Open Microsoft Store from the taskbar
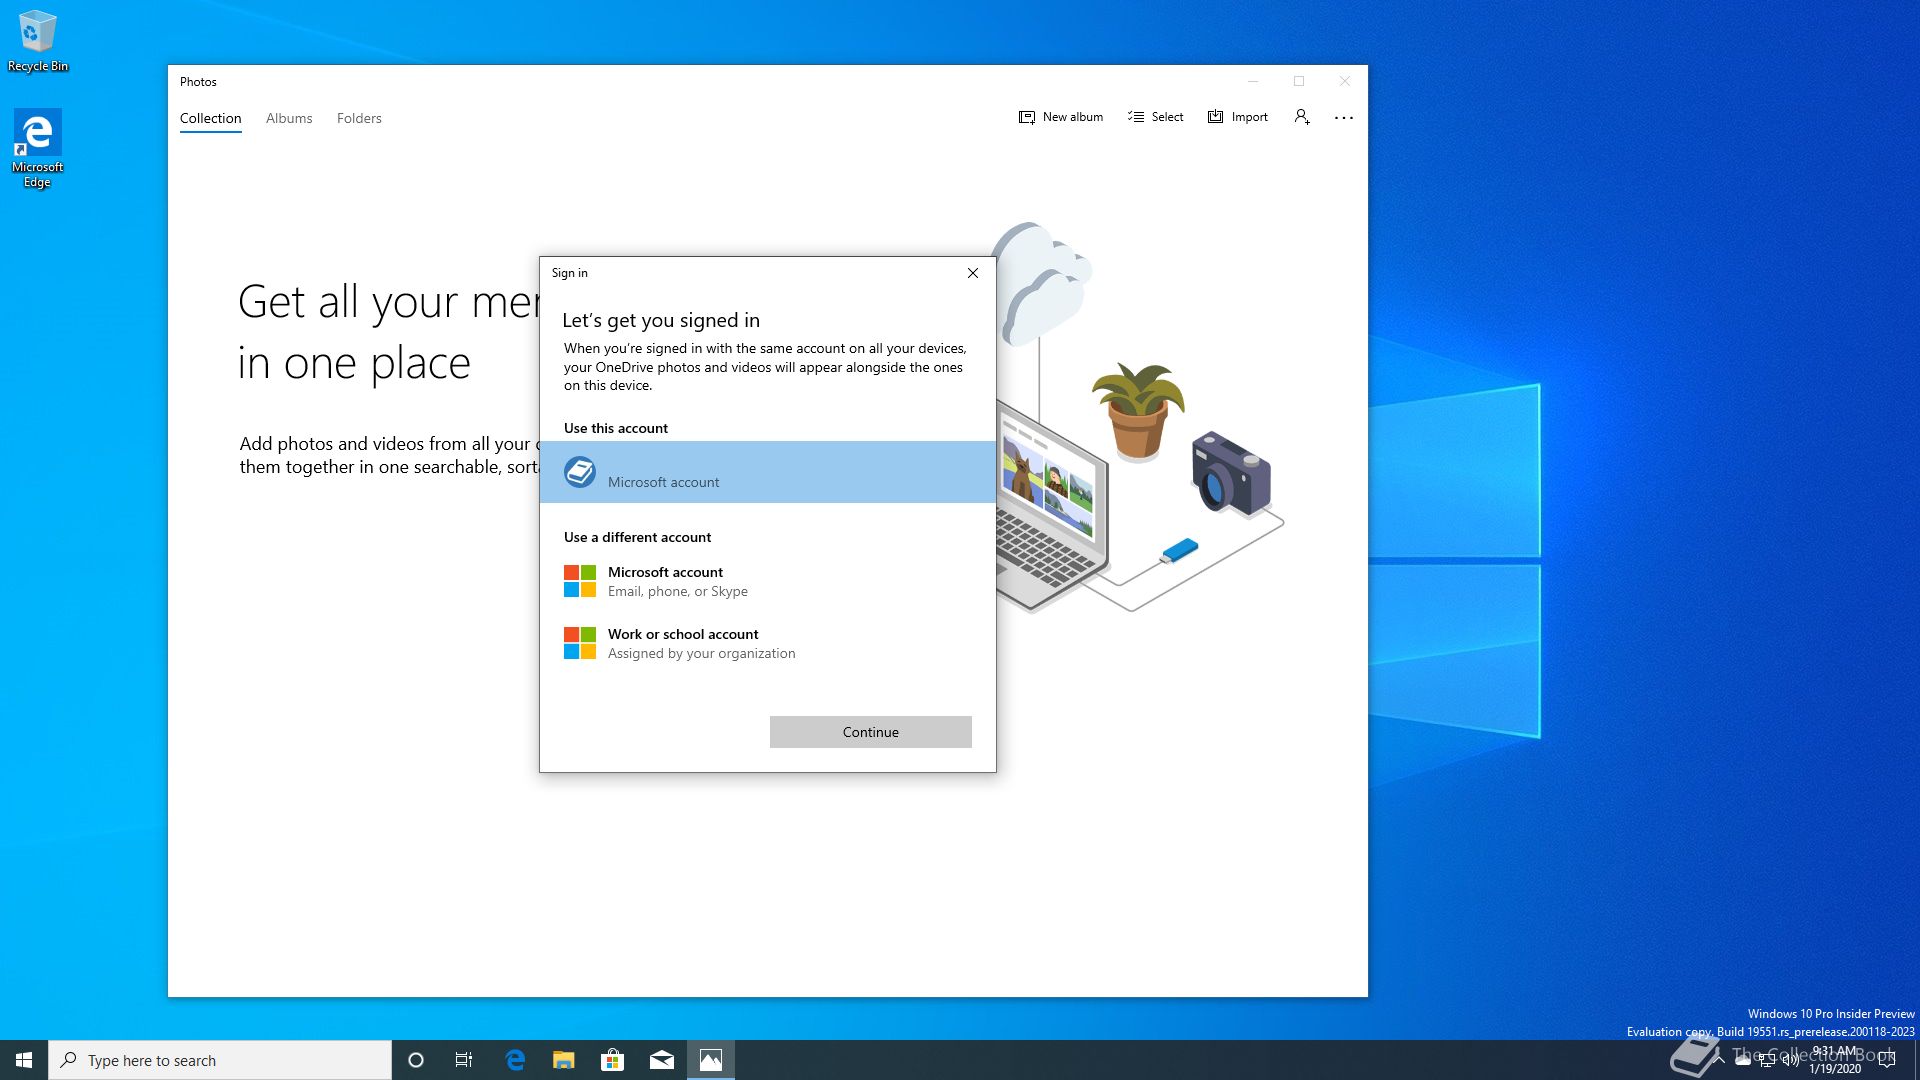 click(x=612, y=1060)
